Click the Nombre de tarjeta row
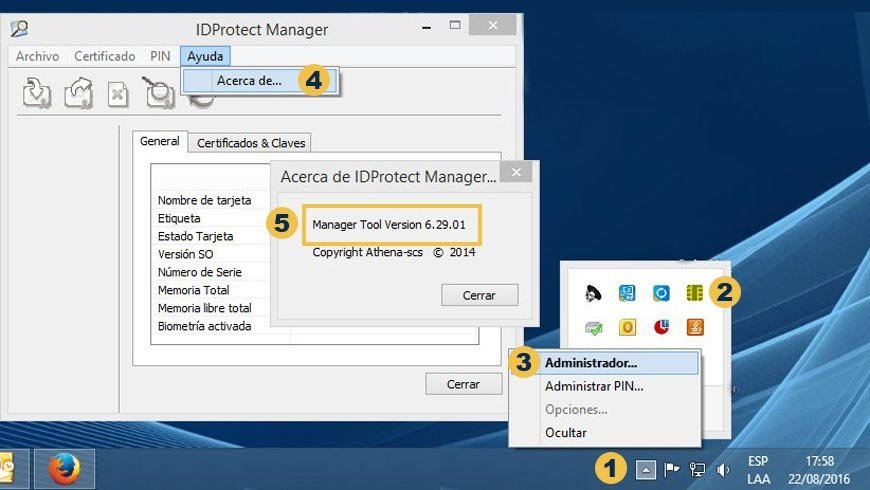Viewport: 870px width, 490px height. point(210,200)
